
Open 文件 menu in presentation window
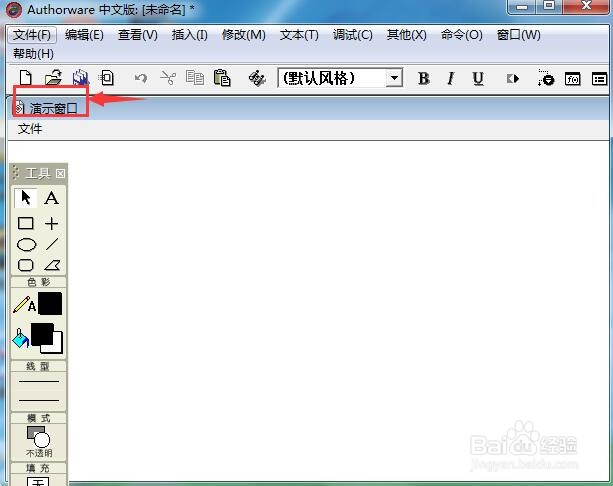tap(30, 129)
